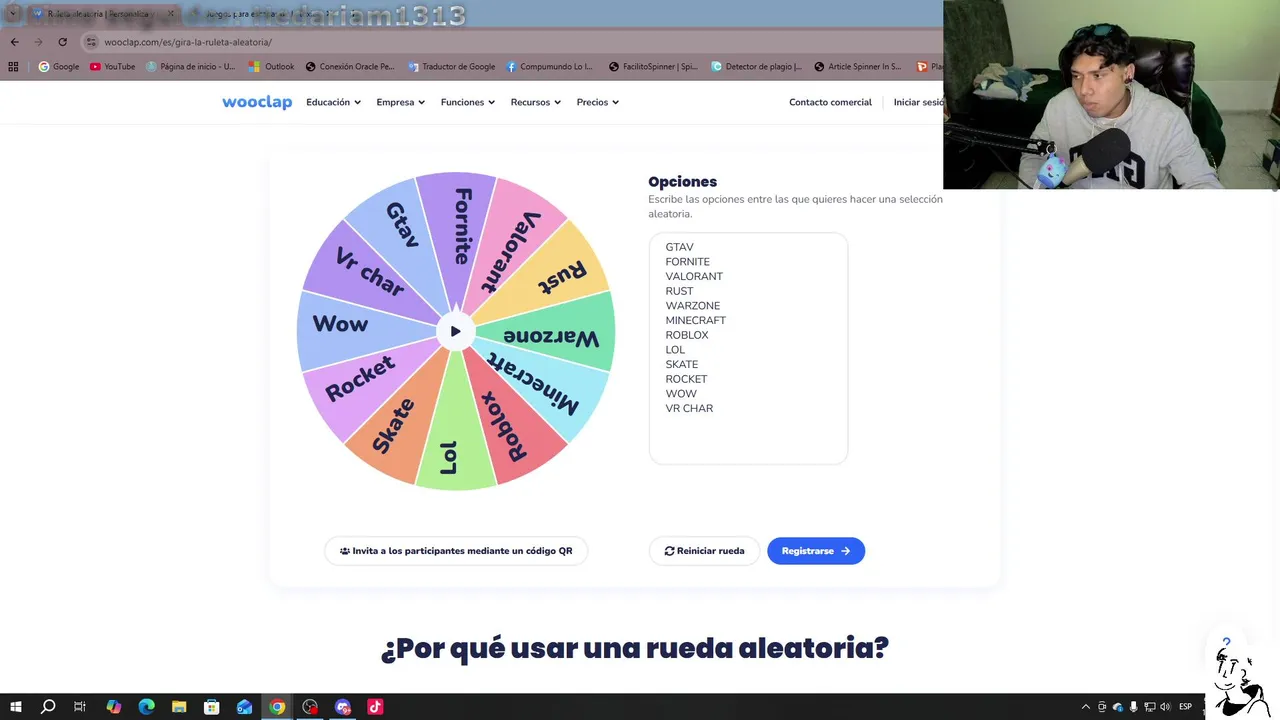Viewport: 1280px width, 720px height.
Task: Open Windows search from the taskbar
Action: coord(47,707)
